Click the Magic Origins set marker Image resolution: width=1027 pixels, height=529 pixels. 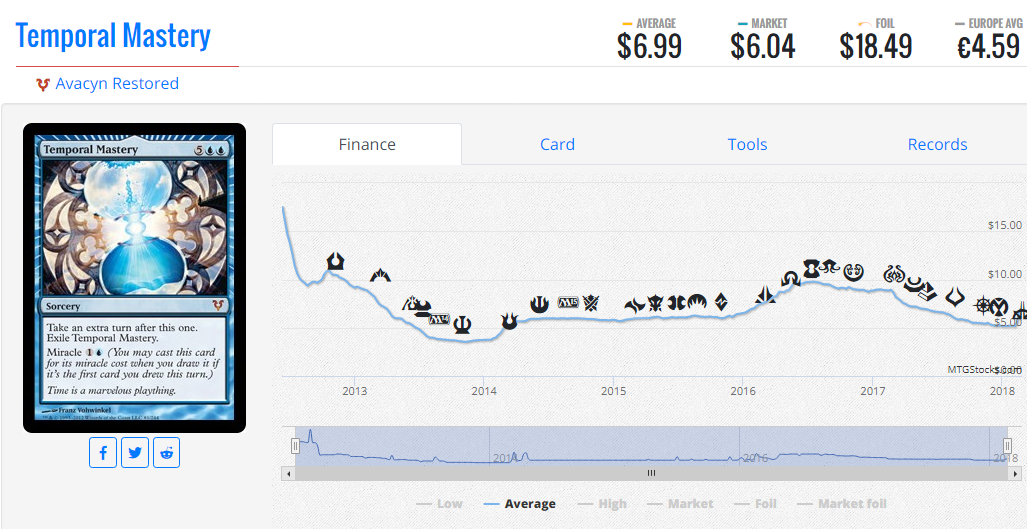pyautogui.click(x=697, y=302)
